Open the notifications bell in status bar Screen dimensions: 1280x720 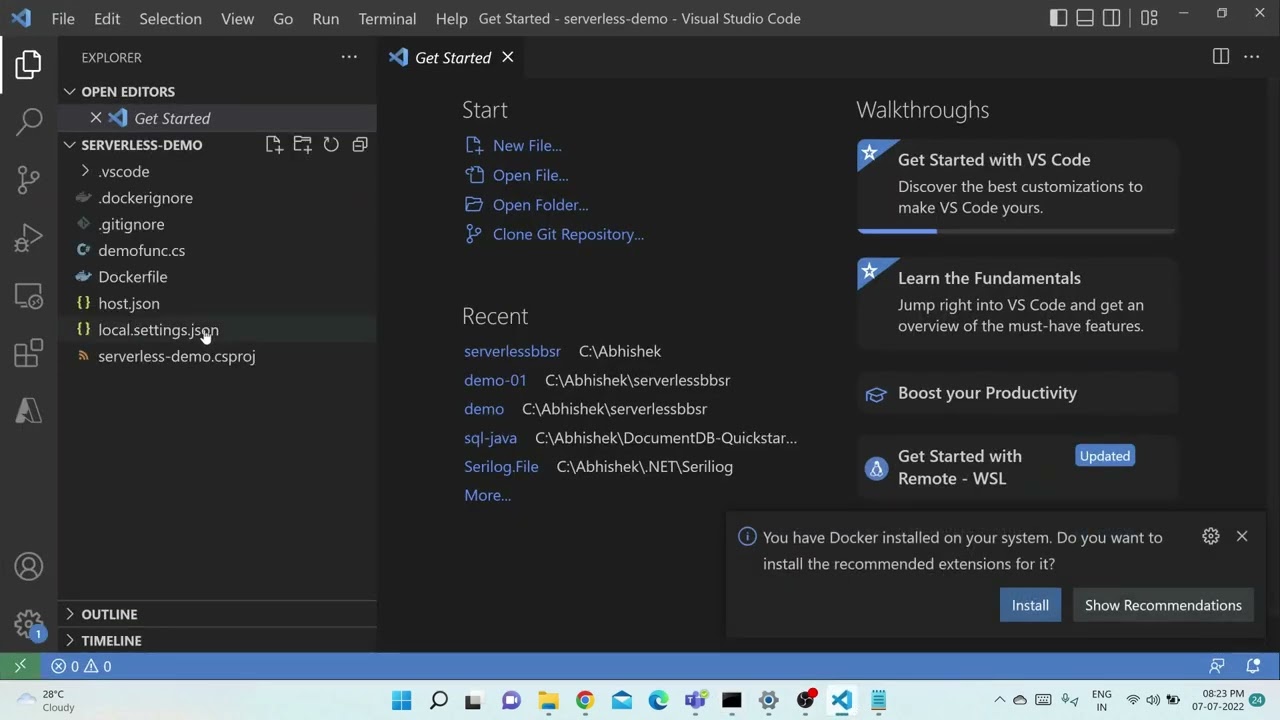click(1253, 666)
